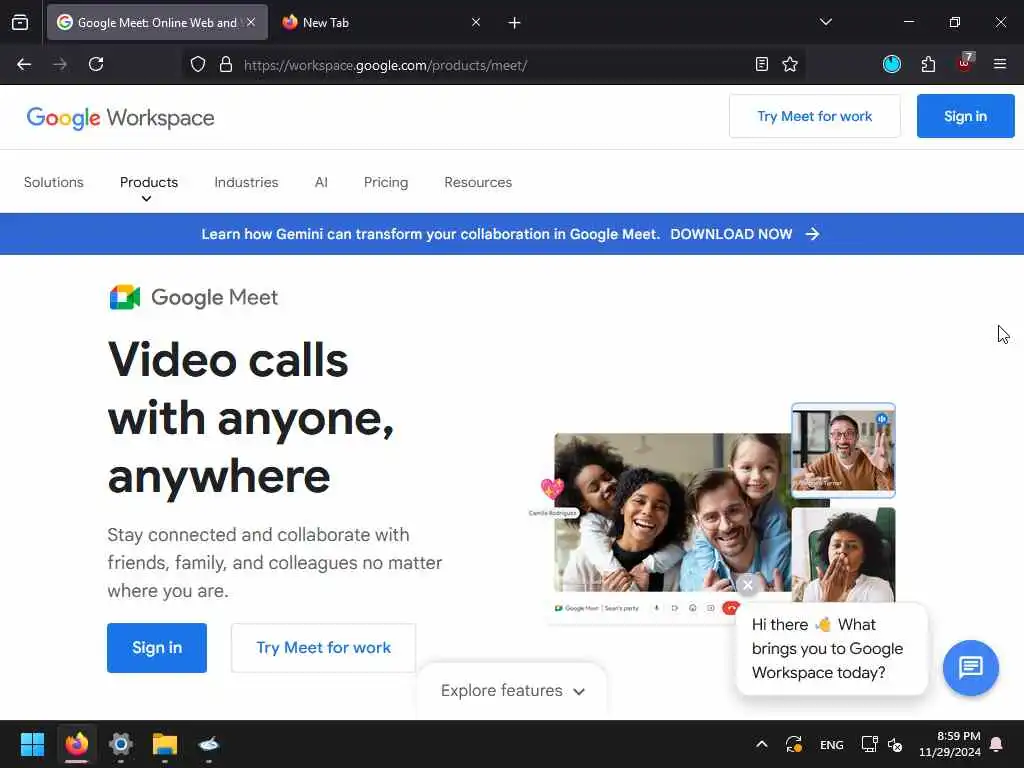Open the bird-like taskbar app icon

tap(209, 744)
